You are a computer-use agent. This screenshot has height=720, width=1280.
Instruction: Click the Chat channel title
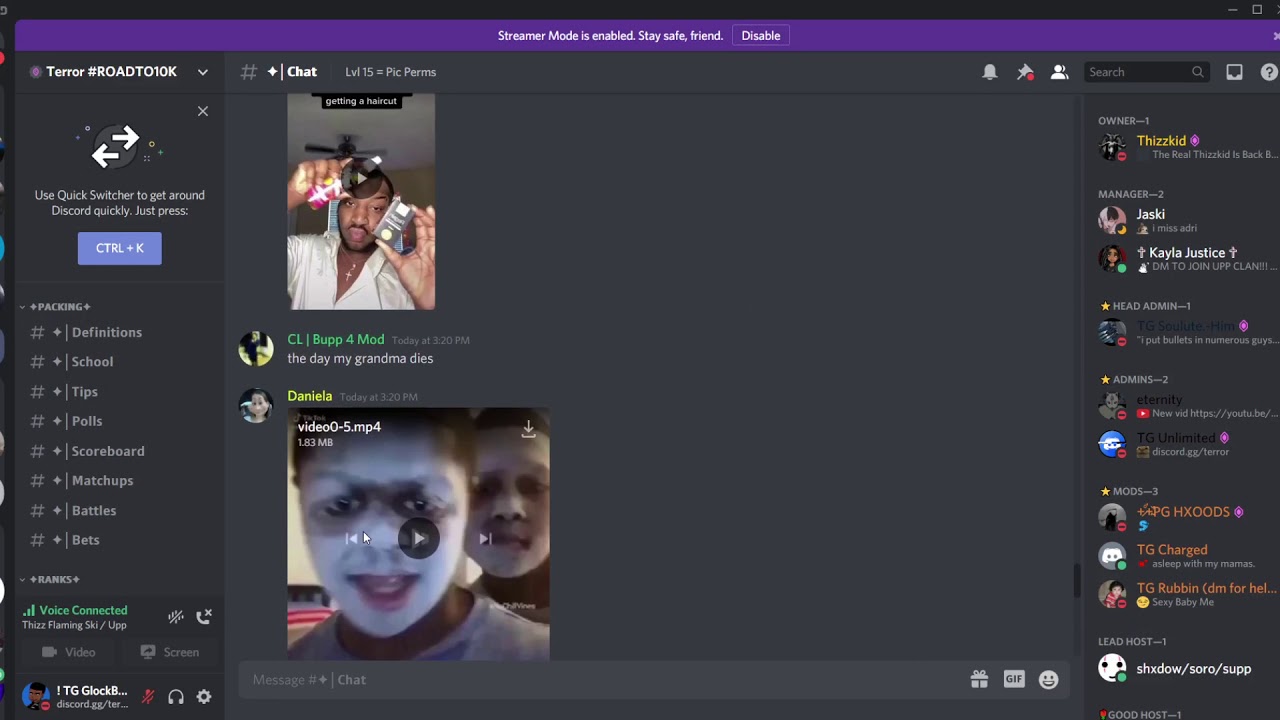click(x=301, y=72)
